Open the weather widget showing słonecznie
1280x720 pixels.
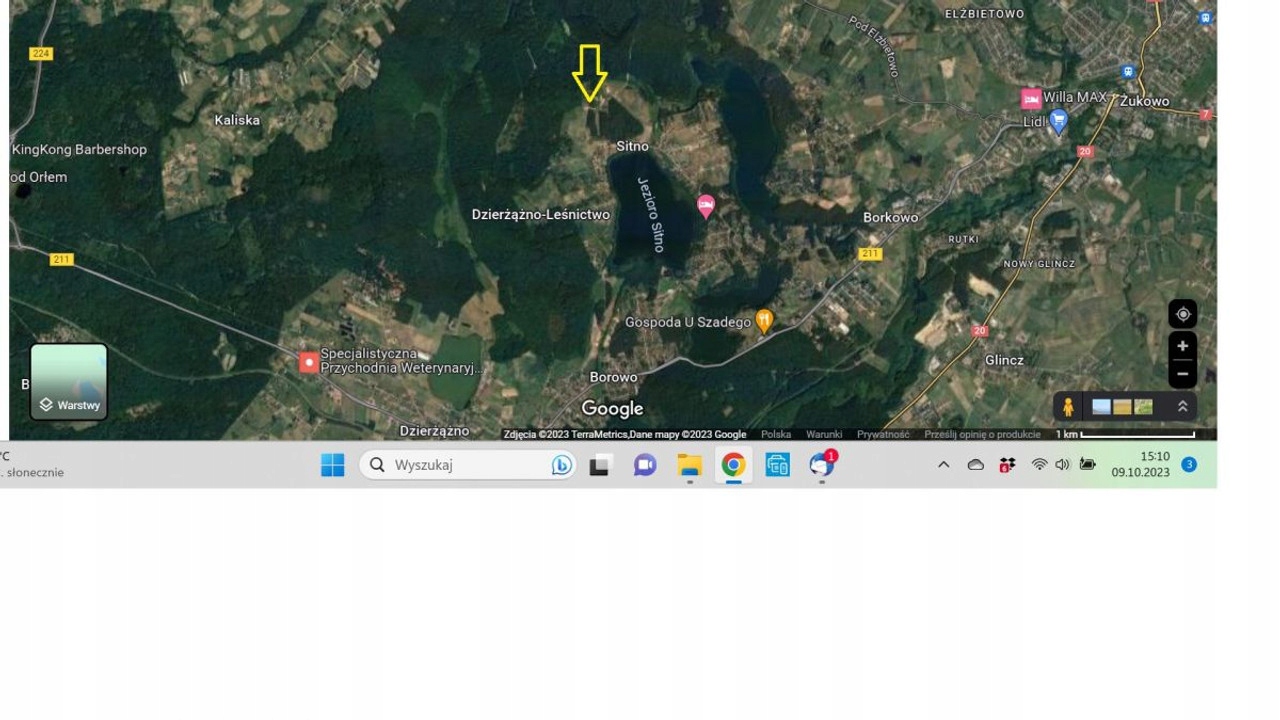(33, 465)
